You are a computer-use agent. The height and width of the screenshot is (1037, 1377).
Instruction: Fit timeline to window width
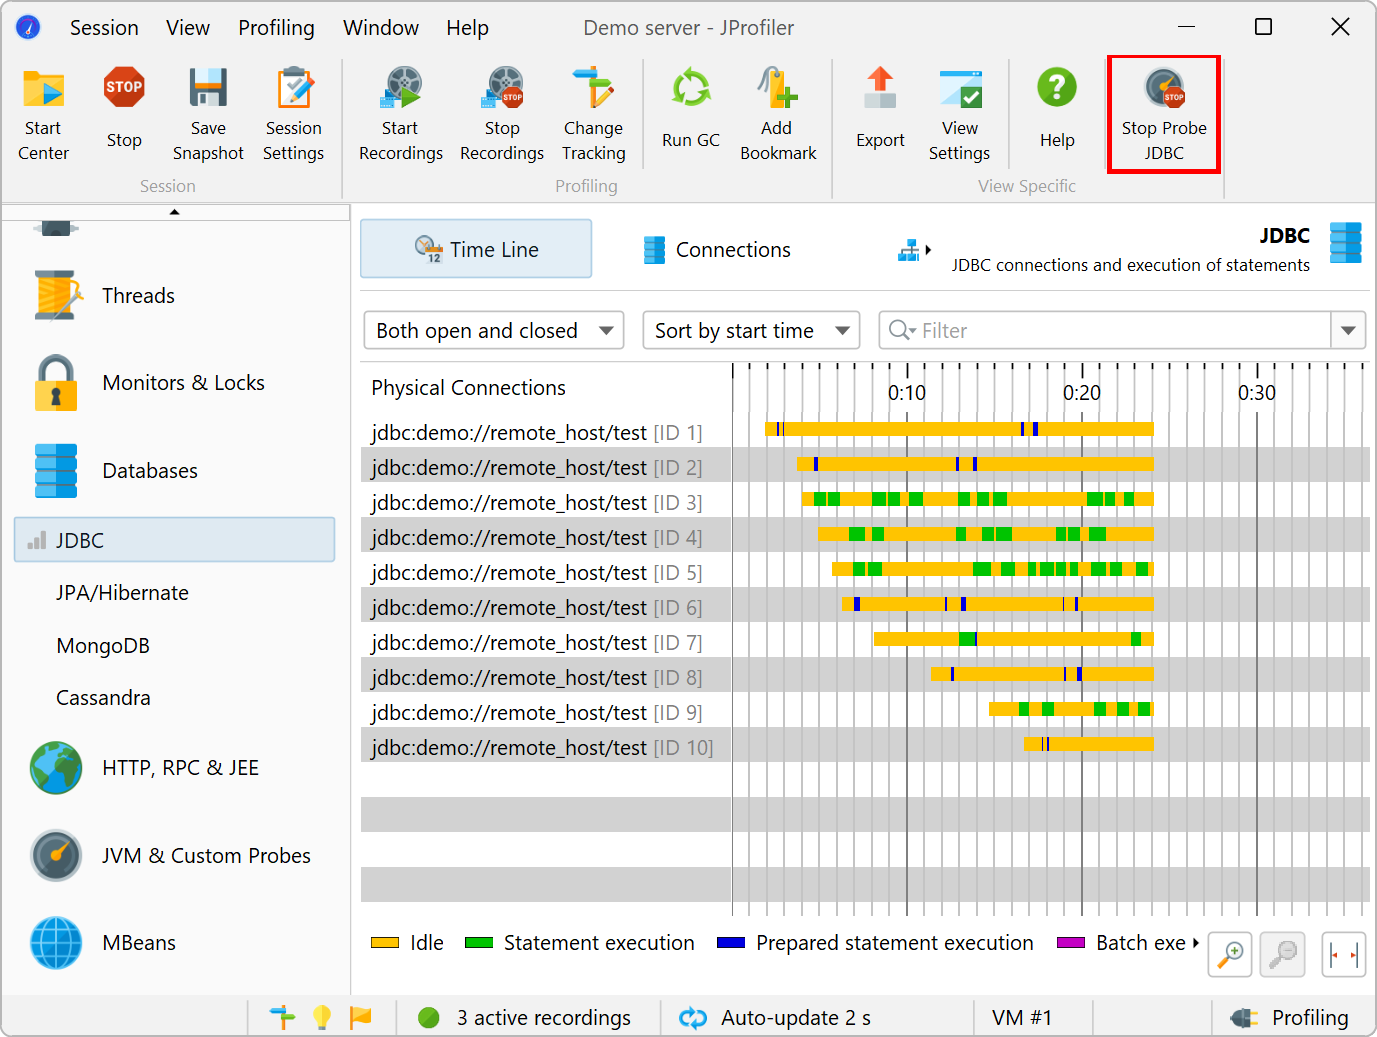[x=1343, y=954]
